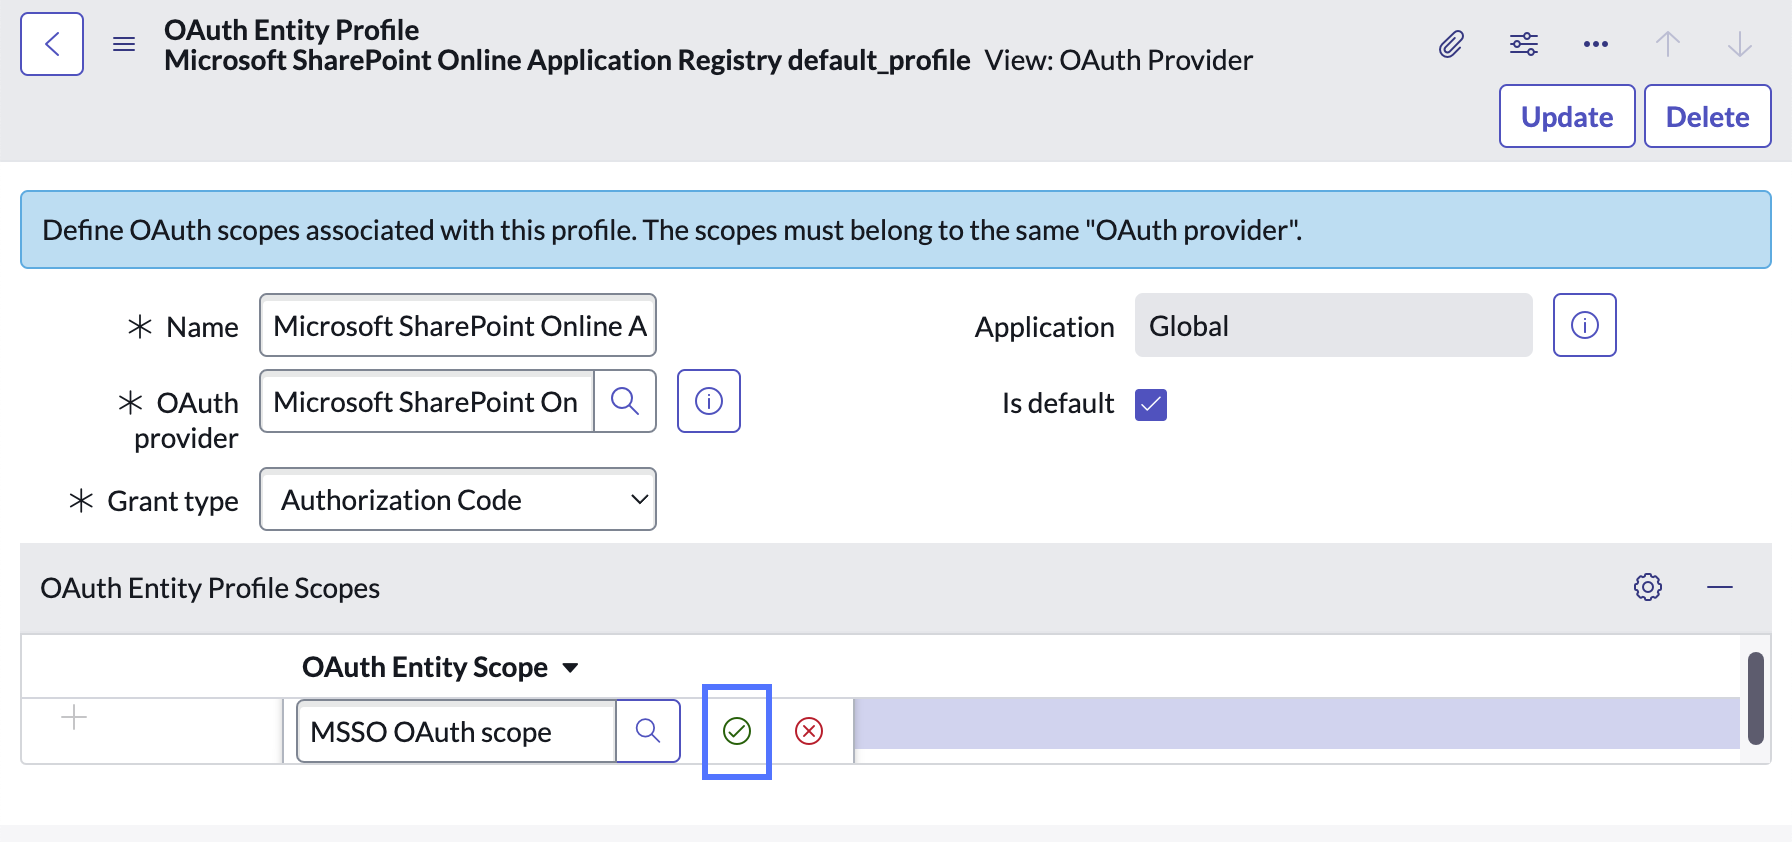Click the View: OAuth Provider text
Viewport: 1792px width, 842px height.
[x=1118, y=61]
